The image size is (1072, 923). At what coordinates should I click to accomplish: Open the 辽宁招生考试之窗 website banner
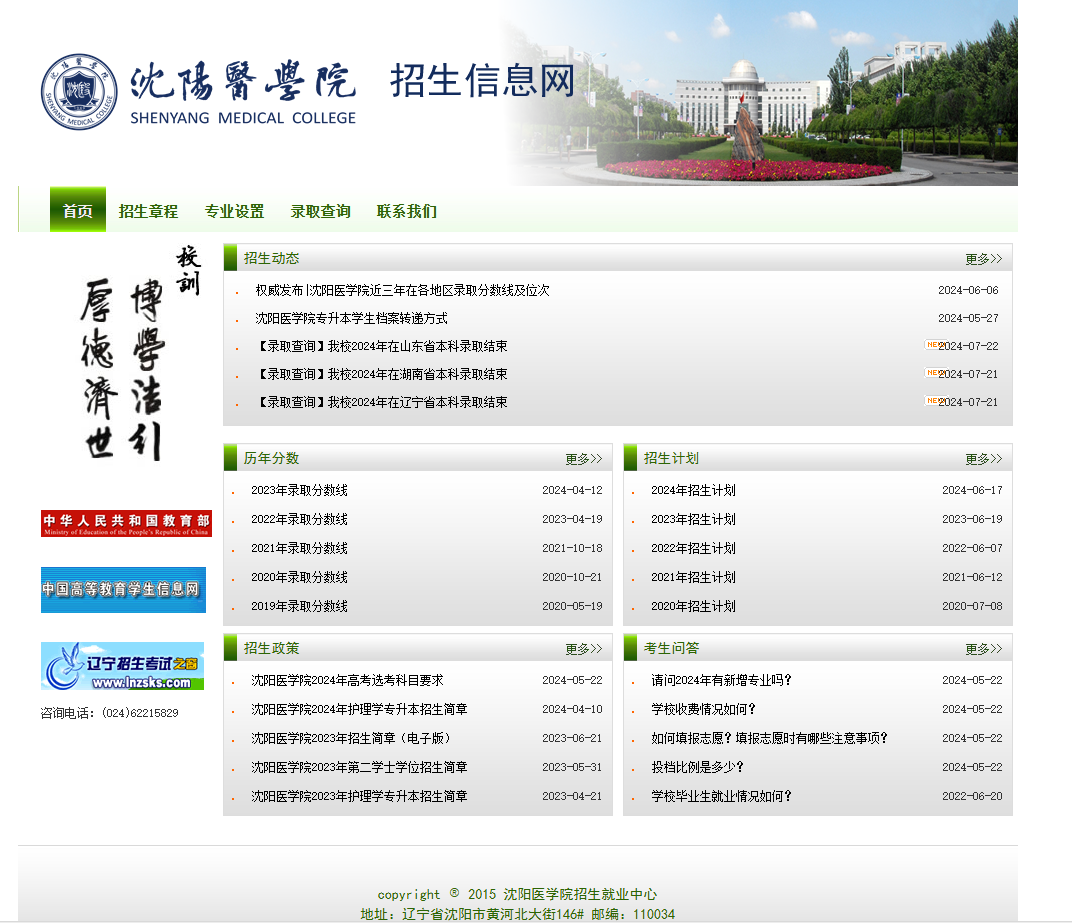(122, 665)
